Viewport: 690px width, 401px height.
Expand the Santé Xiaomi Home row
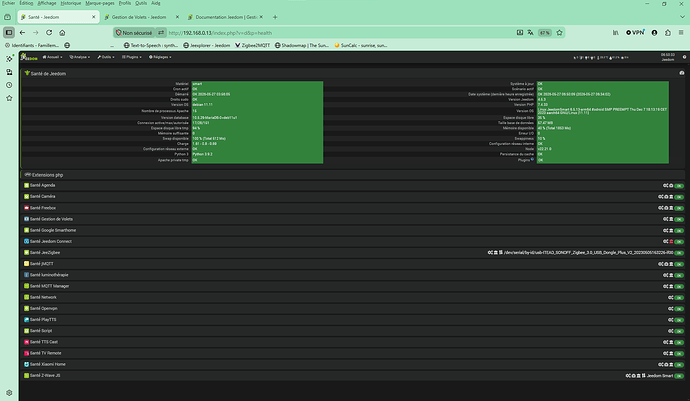352,364
